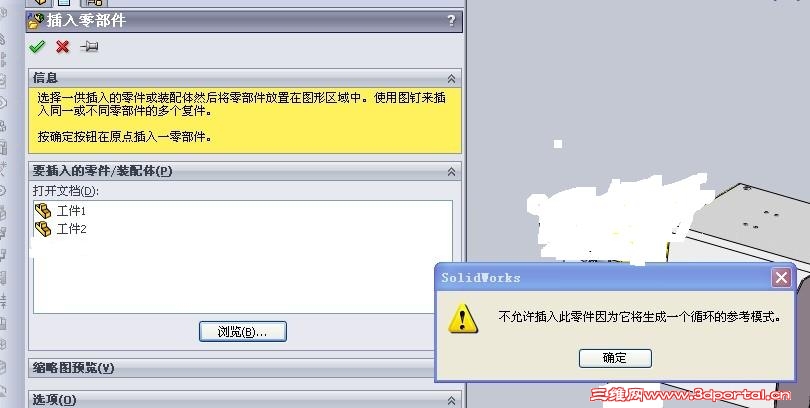This screenshot has width=810, height=408.
Task: Toggle the pushpin to keep panel open
Action: click(x=89, y=47)
